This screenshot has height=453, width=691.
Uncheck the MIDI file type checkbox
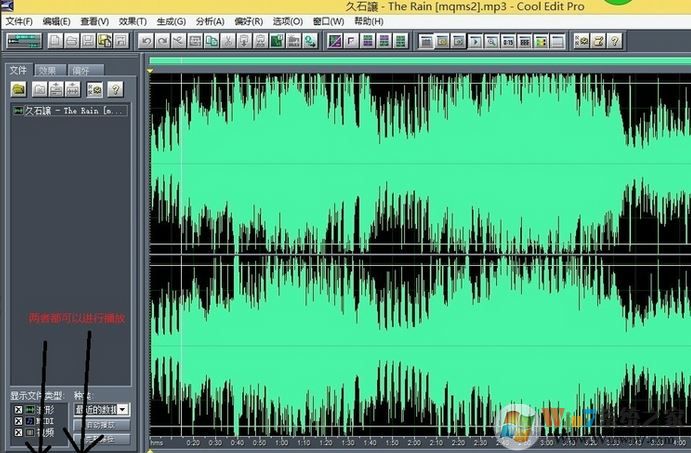pyautogui.click(x=18, y=421)
